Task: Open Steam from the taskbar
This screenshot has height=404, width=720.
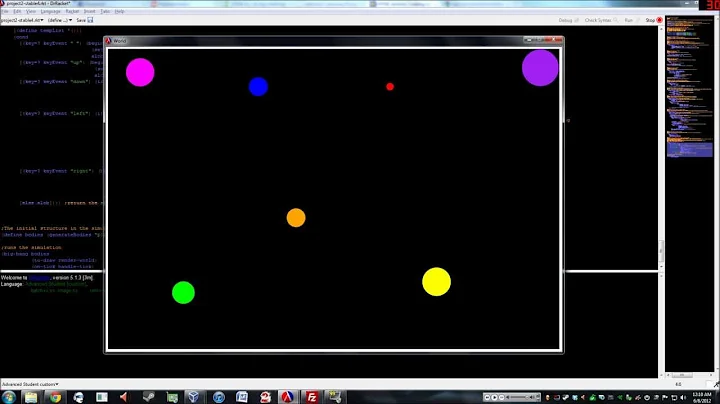Action: tap(148, 397)
